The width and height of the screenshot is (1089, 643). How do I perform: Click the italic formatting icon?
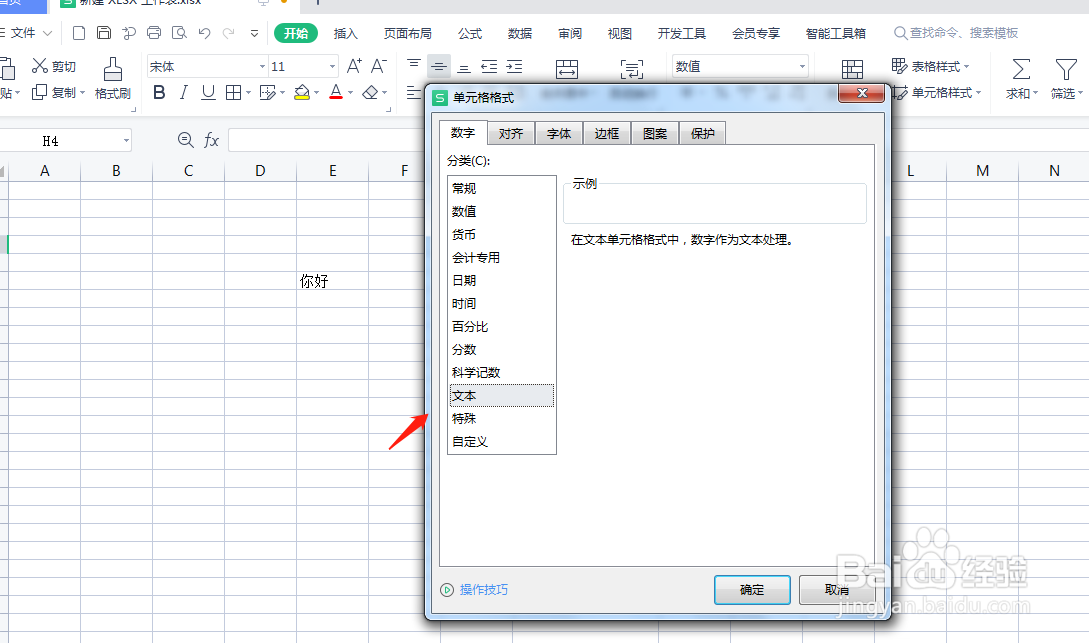click(x=184, y=92)
